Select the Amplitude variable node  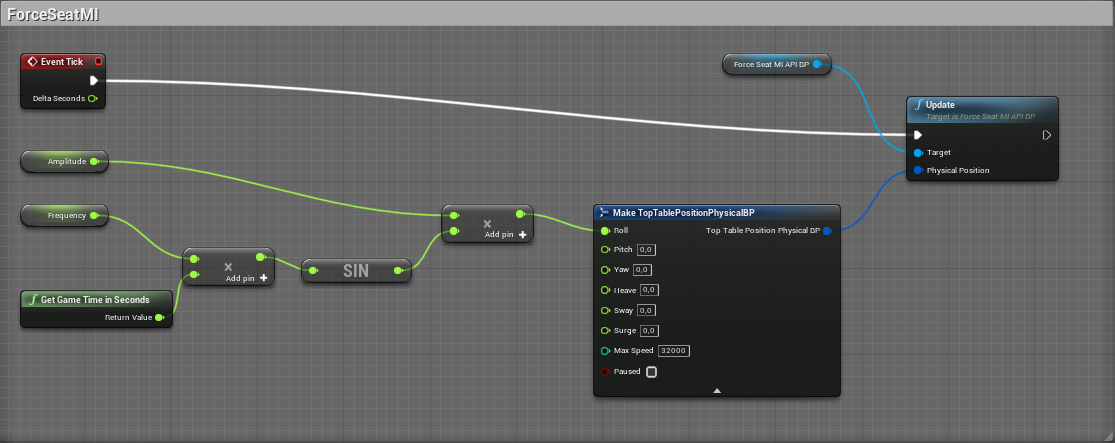[65, 161]
